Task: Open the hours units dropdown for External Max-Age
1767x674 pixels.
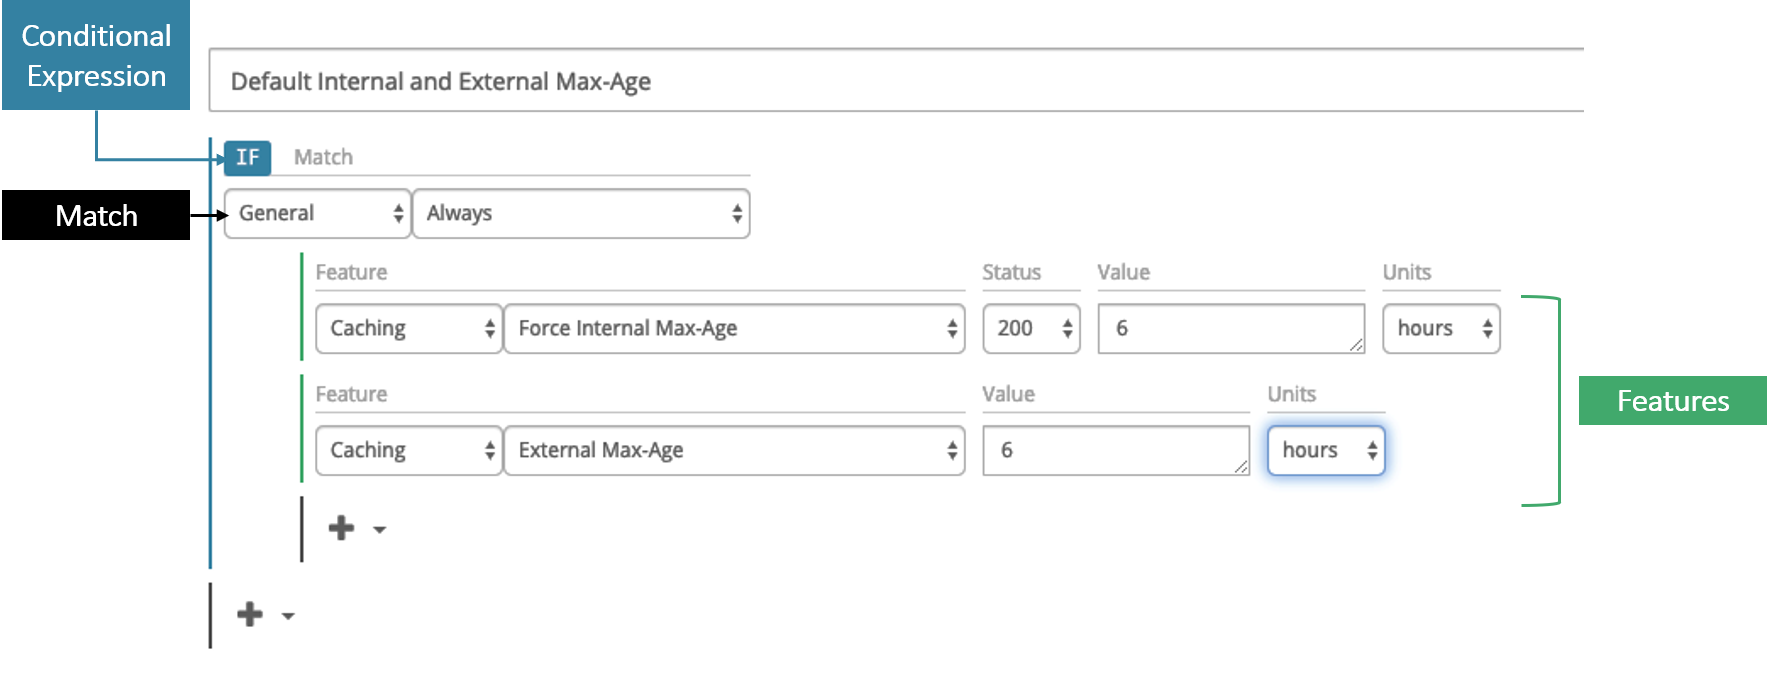Action: [1326, 451]
